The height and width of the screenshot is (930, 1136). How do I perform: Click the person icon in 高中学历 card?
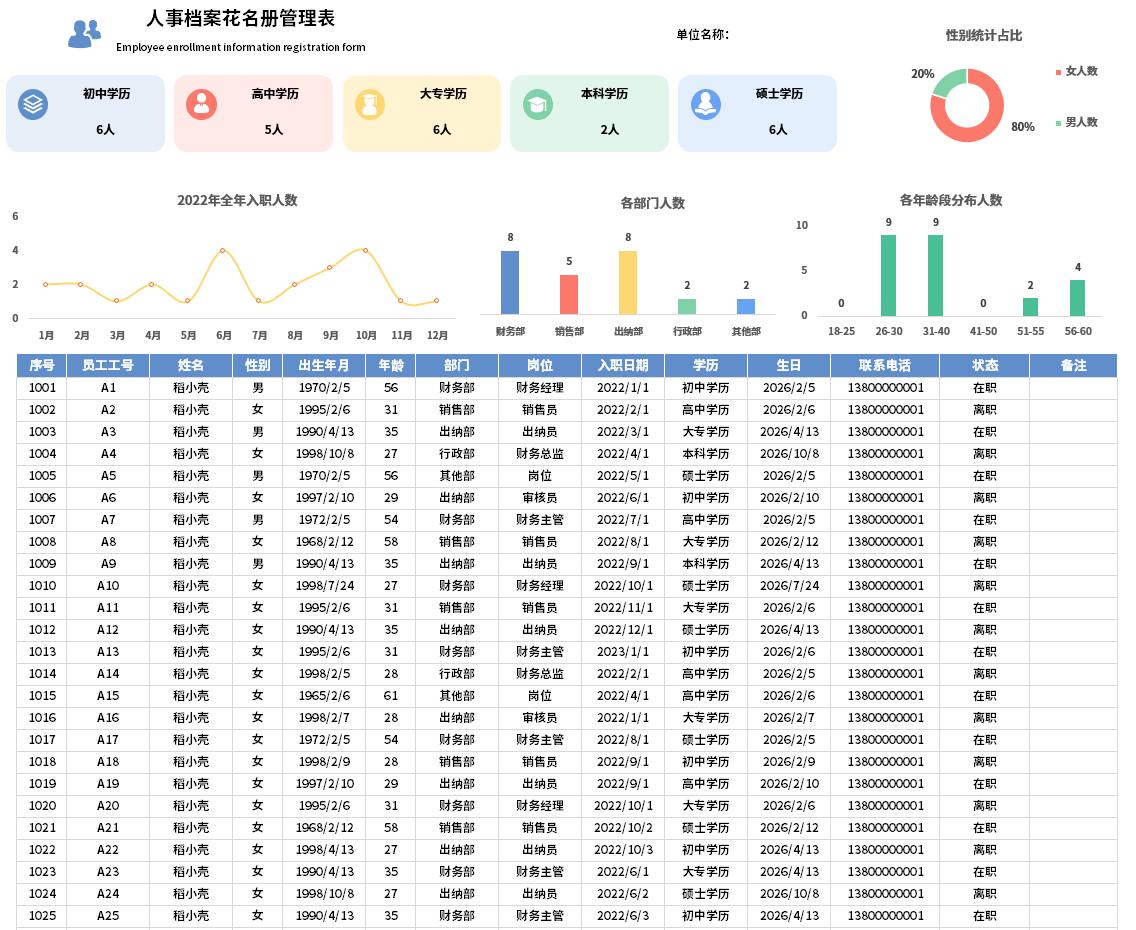(x=201, y=104)
